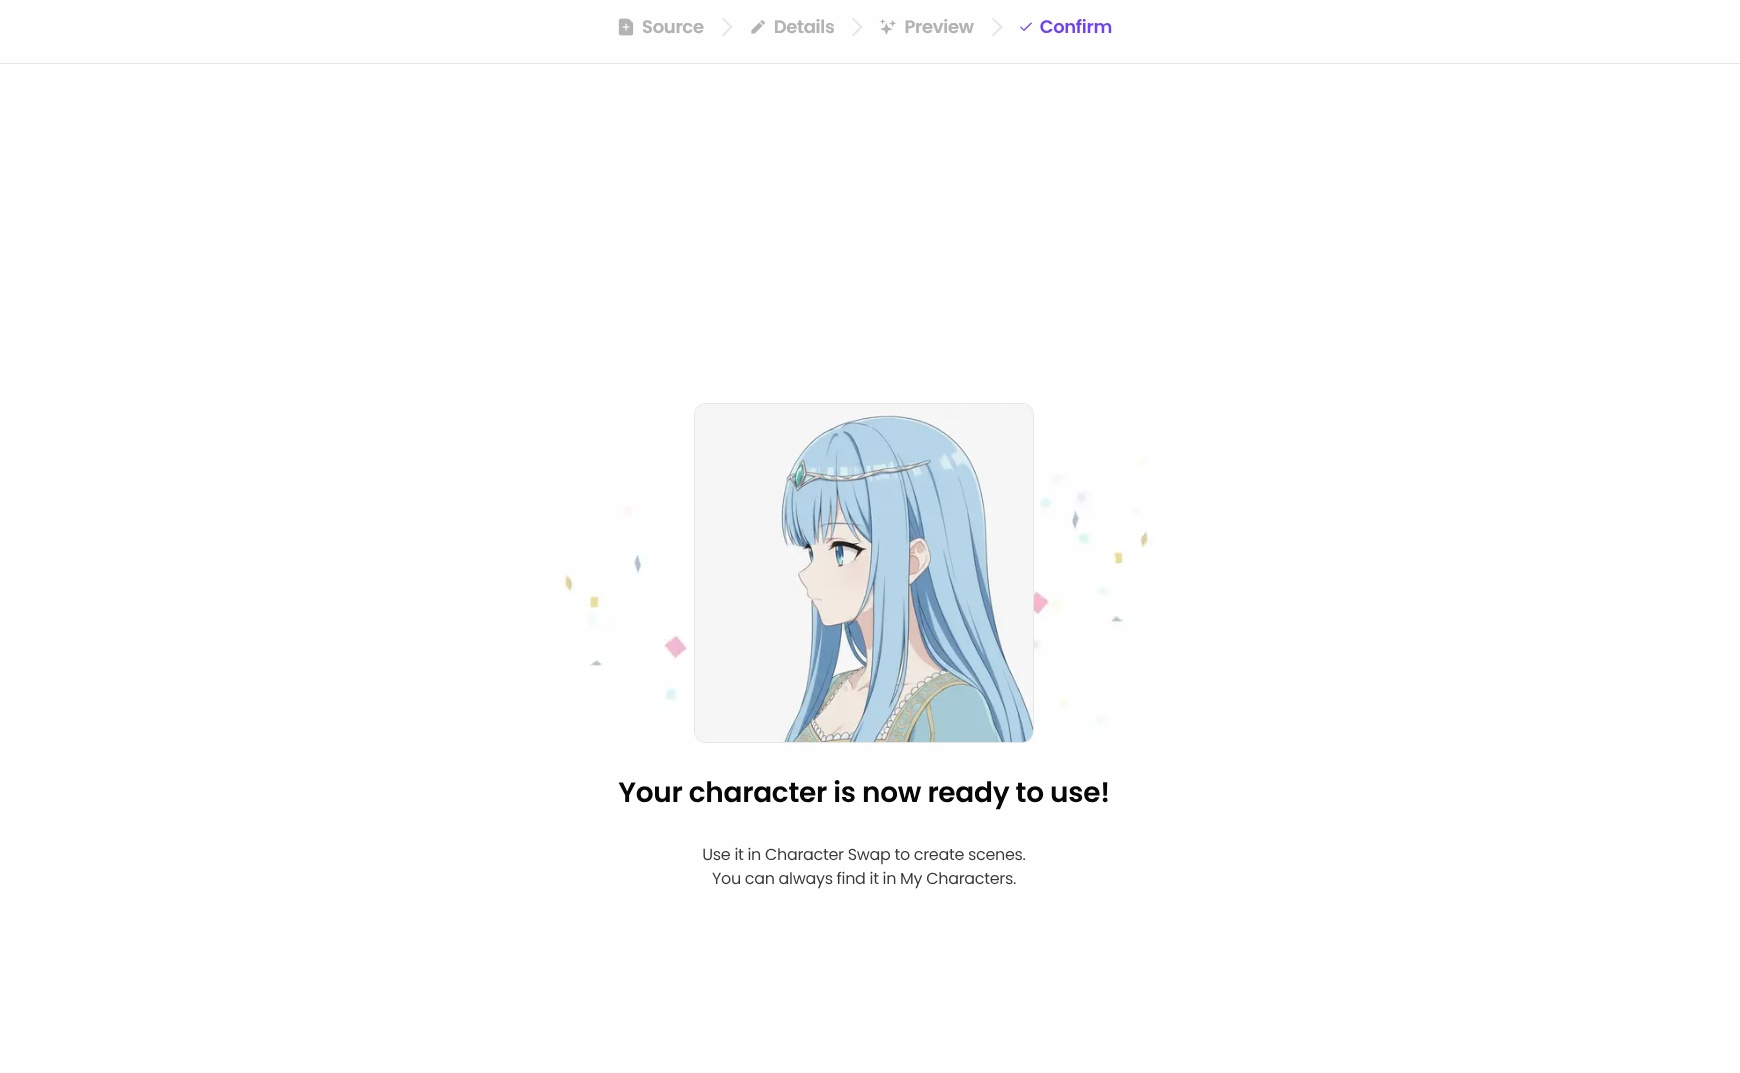Click the green tiara gem on character
The height and width of the screenshot is (1073, 1740).
click(x=799, y=475)
